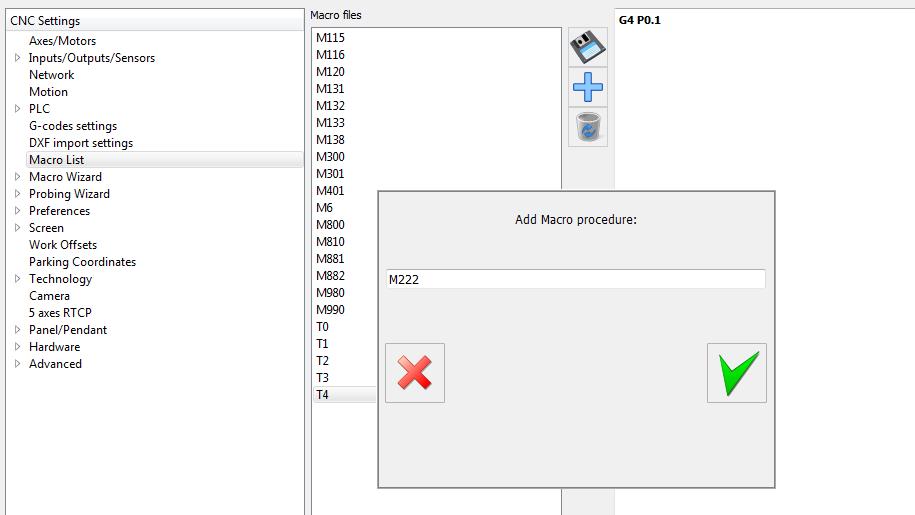Click the macro name input field

575,280
